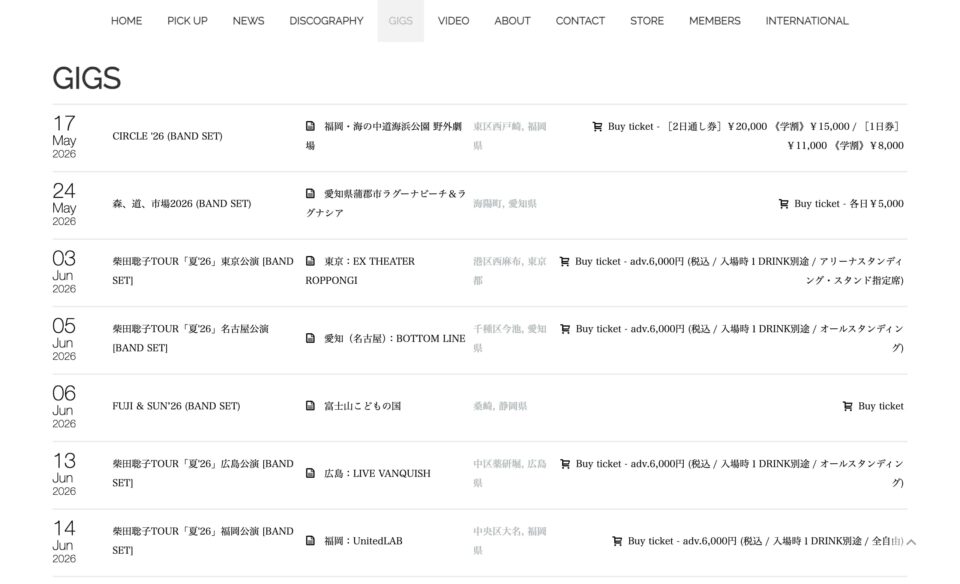Click venue 東京：EX THEATER ROPPONGI
960x584 pixels.
click(361, 271)
